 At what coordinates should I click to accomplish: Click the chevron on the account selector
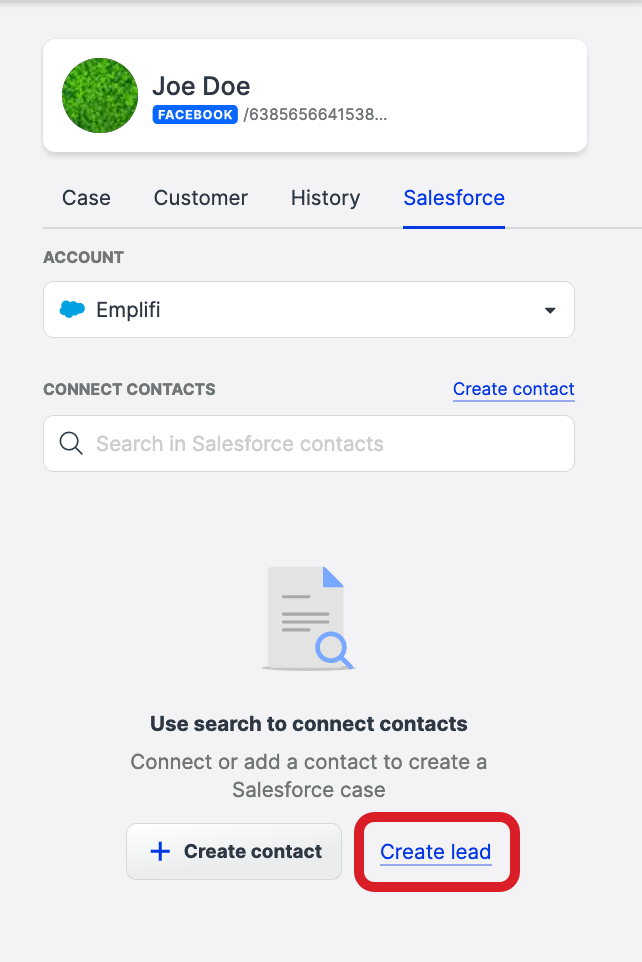point(549,309)
